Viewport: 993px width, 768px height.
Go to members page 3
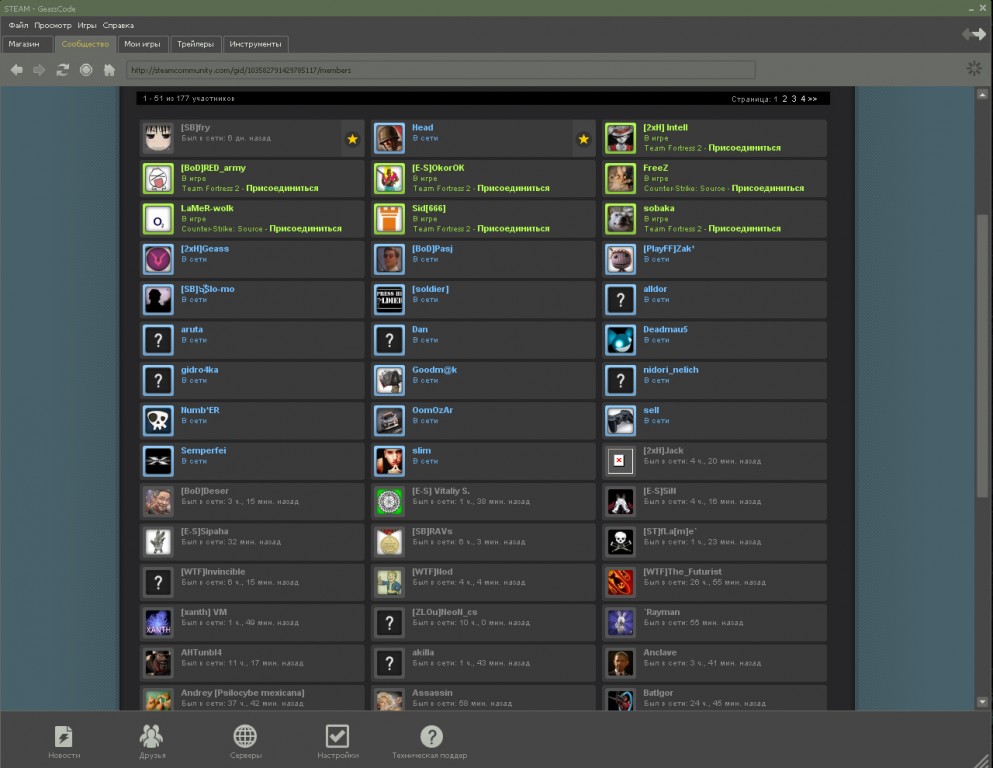coord(794,99)
